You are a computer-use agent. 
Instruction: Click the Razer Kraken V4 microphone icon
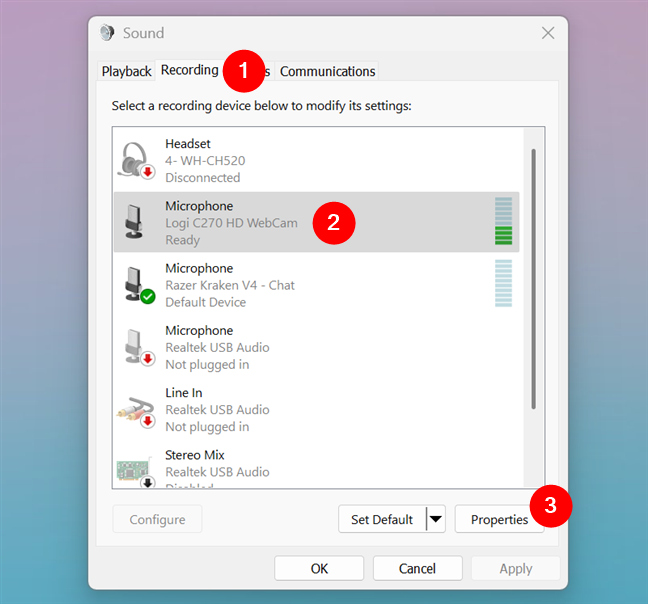138,285
